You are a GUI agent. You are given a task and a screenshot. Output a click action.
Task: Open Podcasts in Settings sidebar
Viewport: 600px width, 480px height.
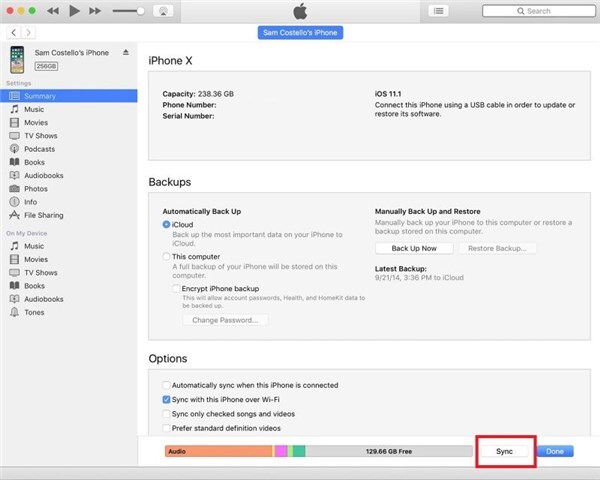(x=41, y=148)
